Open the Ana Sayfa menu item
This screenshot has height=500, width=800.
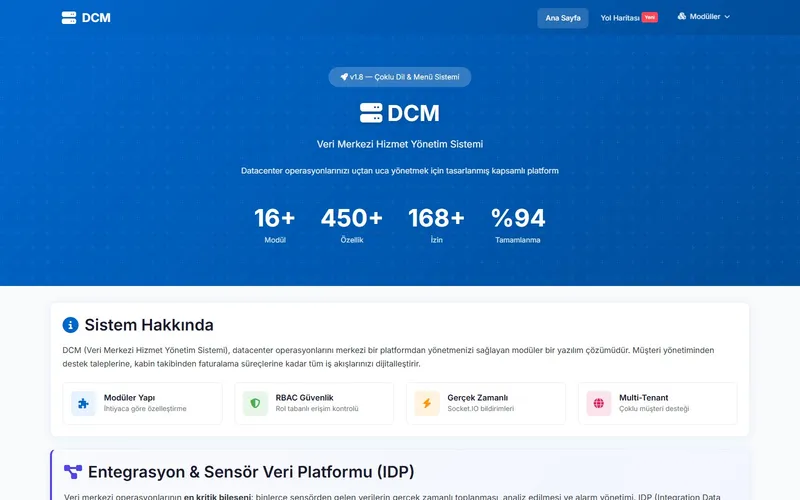click(x=563, y=18)
